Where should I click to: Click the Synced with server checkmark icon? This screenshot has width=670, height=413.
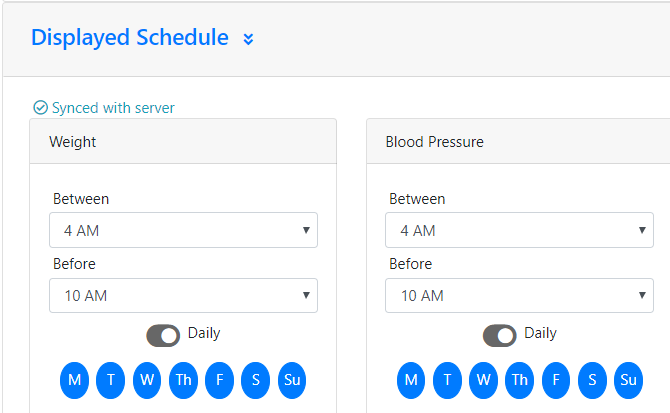41,108
